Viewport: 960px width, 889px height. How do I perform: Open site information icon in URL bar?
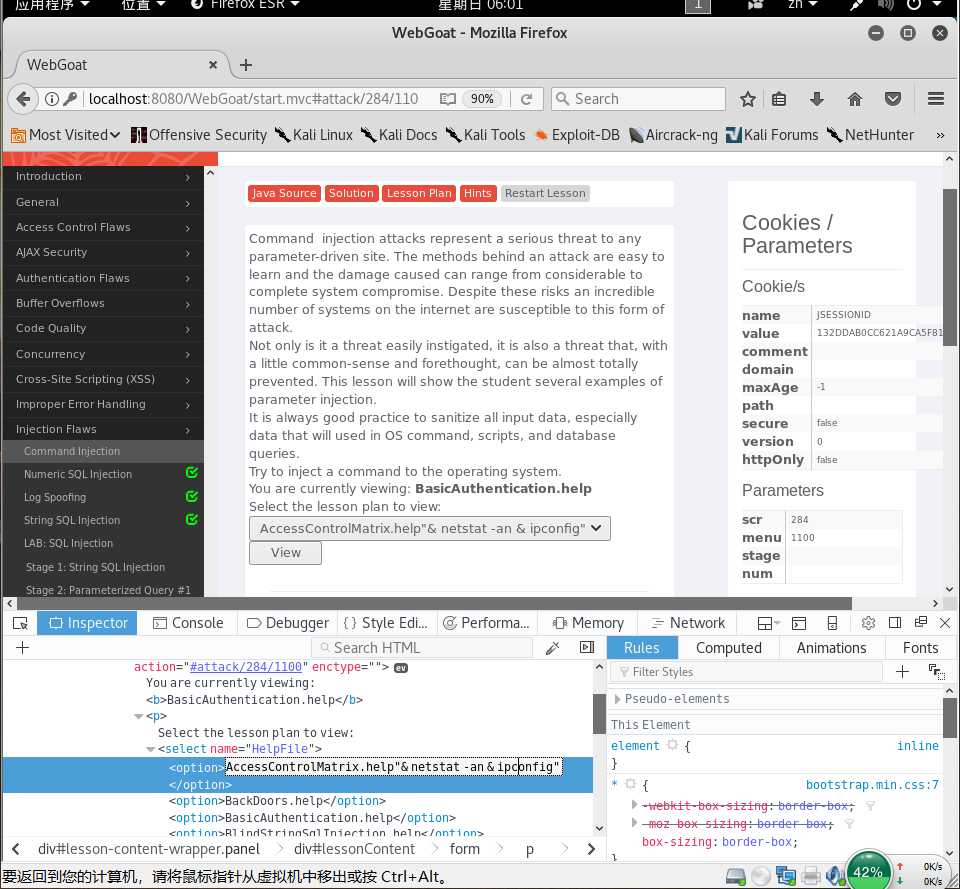52,99
